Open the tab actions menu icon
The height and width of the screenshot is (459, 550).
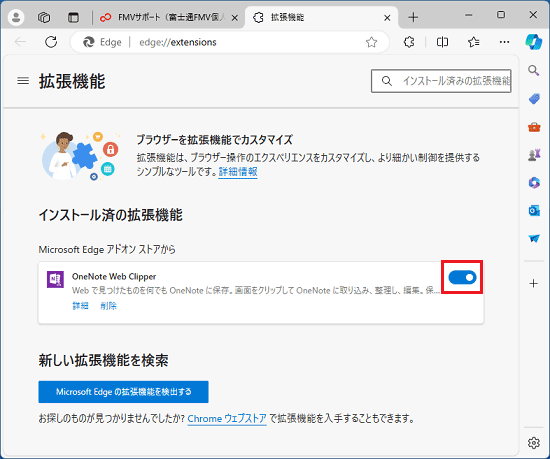pos(73,17)
